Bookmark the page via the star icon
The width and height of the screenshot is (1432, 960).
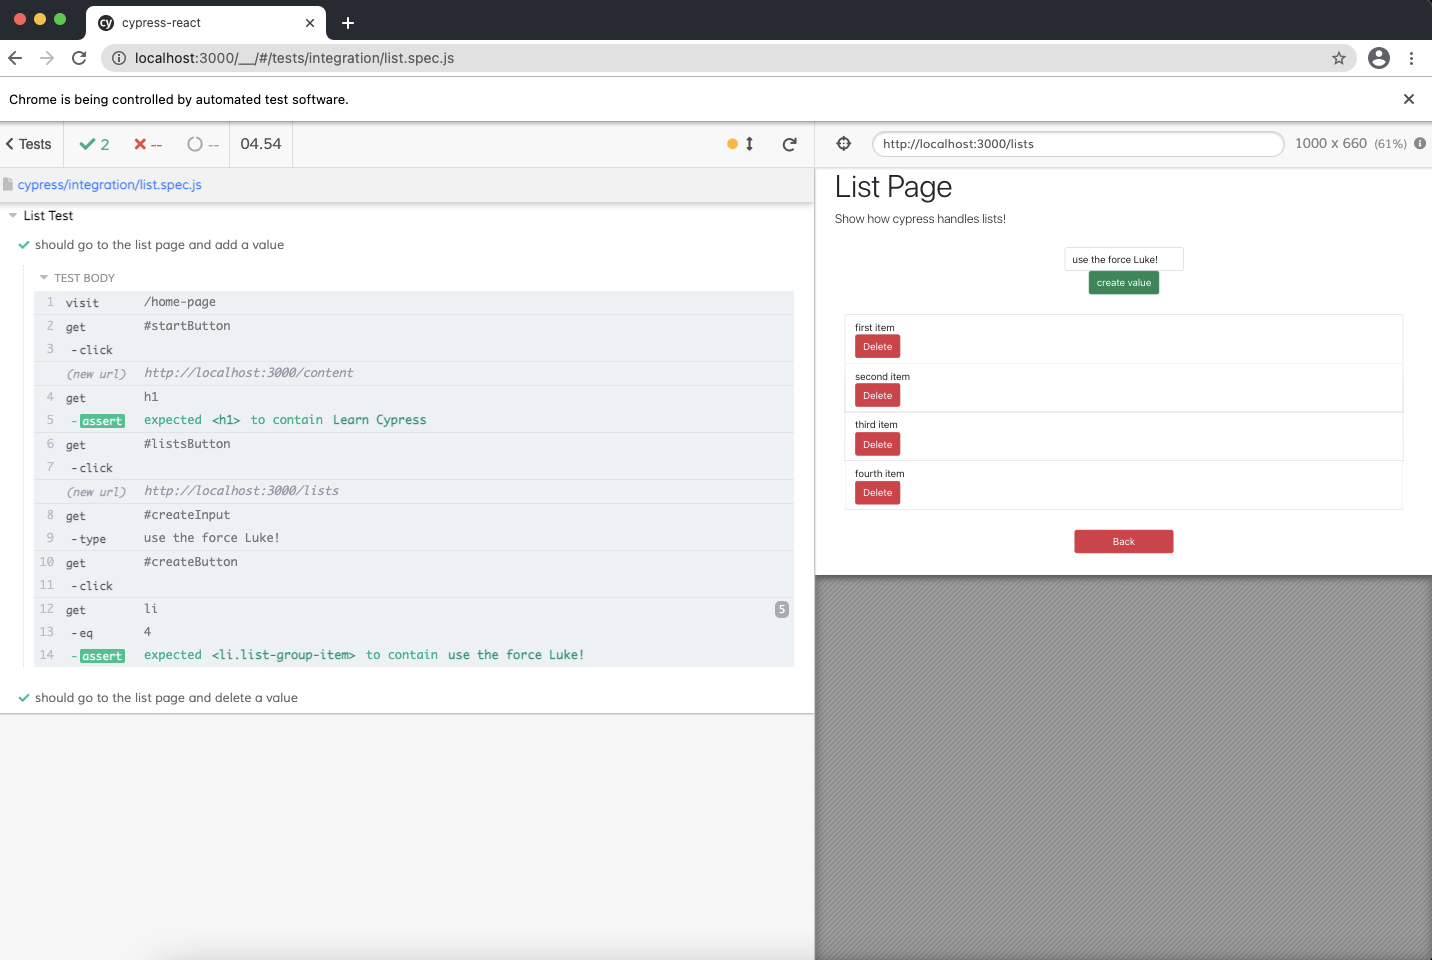1339,58
